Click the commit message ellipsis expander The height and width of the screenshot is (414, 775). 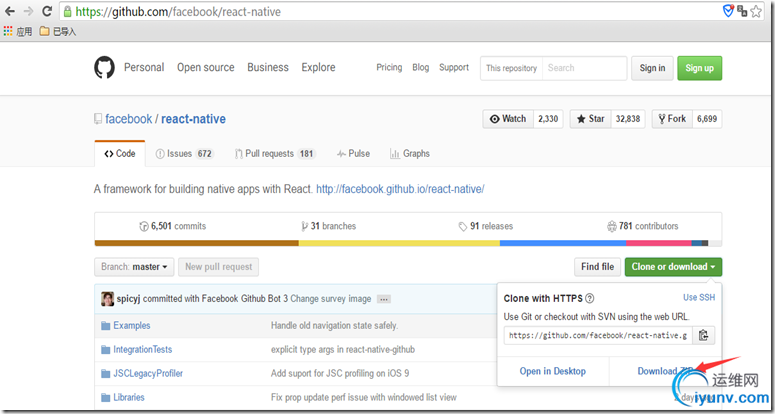pyautogui.click(x=383, y=299)
